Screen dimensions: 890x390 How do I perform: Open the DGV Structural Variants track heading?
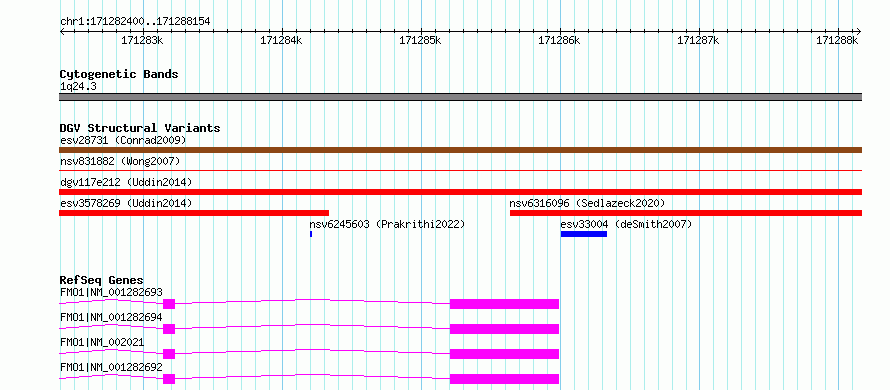[x=140, y=128]
